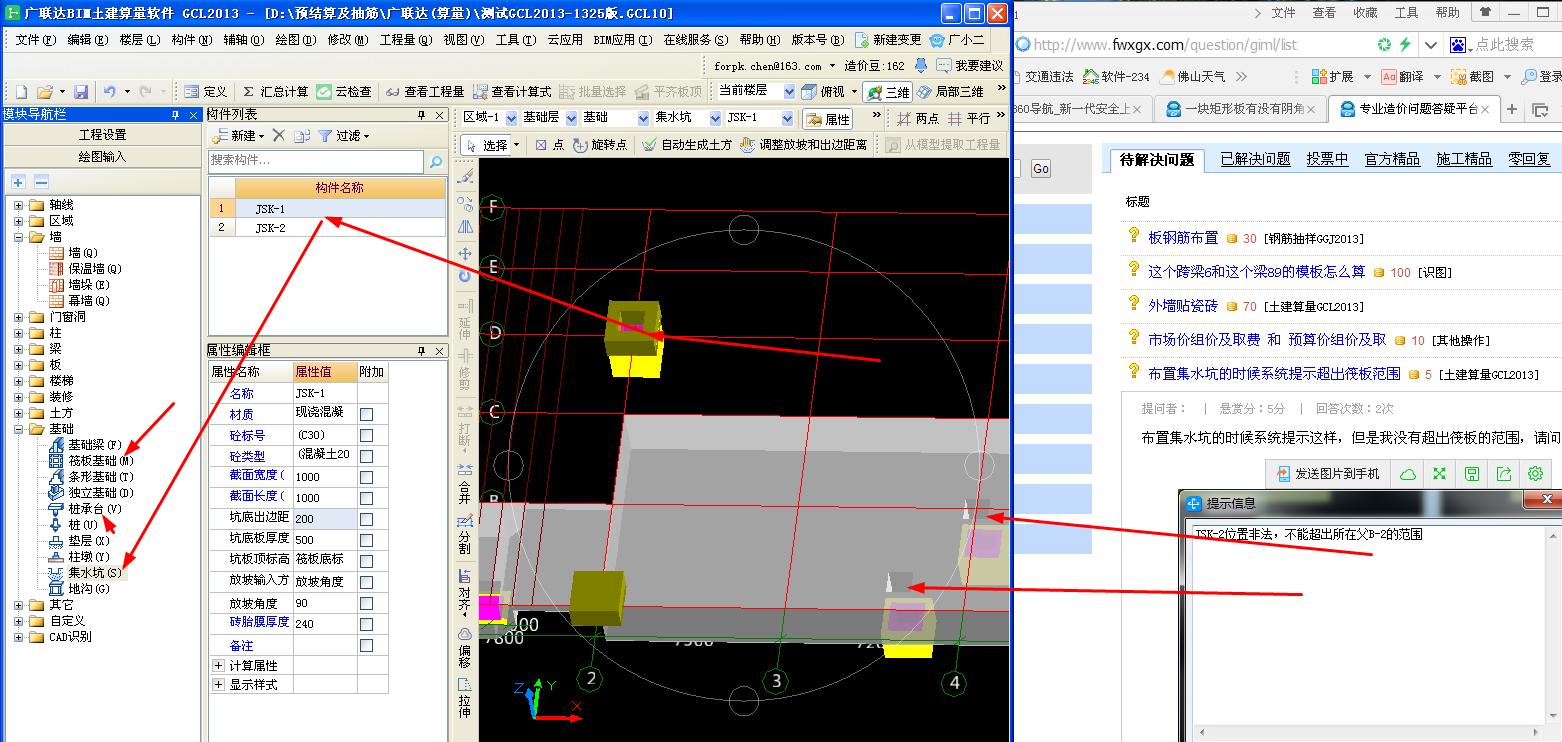Open the 工程量(Q) menu
1562x742 pixels.
tap(405, 40)
